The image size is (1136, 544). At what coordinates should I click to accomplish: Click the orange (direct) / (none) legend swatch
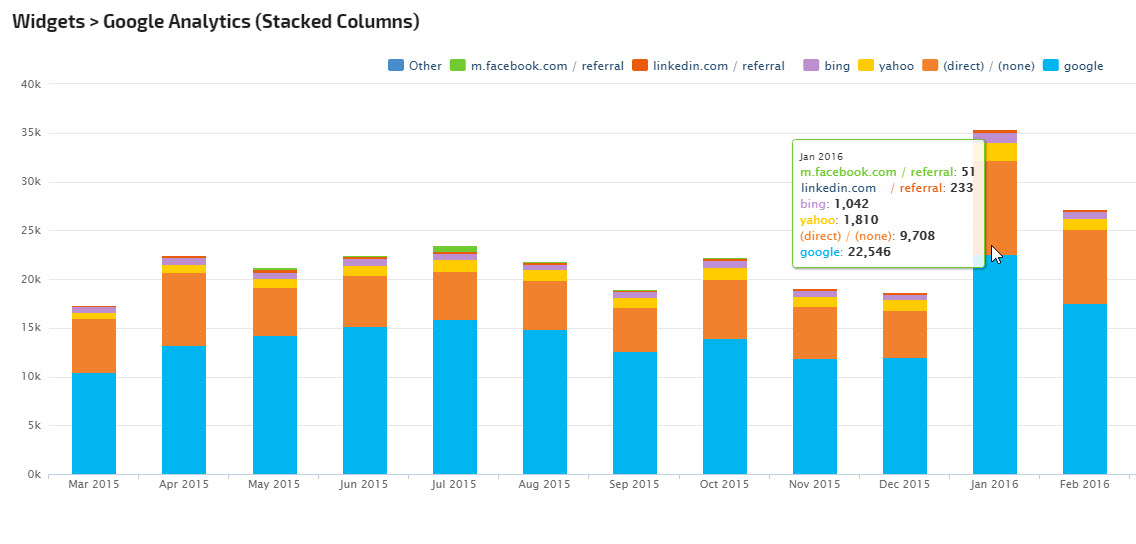(930, 66)
